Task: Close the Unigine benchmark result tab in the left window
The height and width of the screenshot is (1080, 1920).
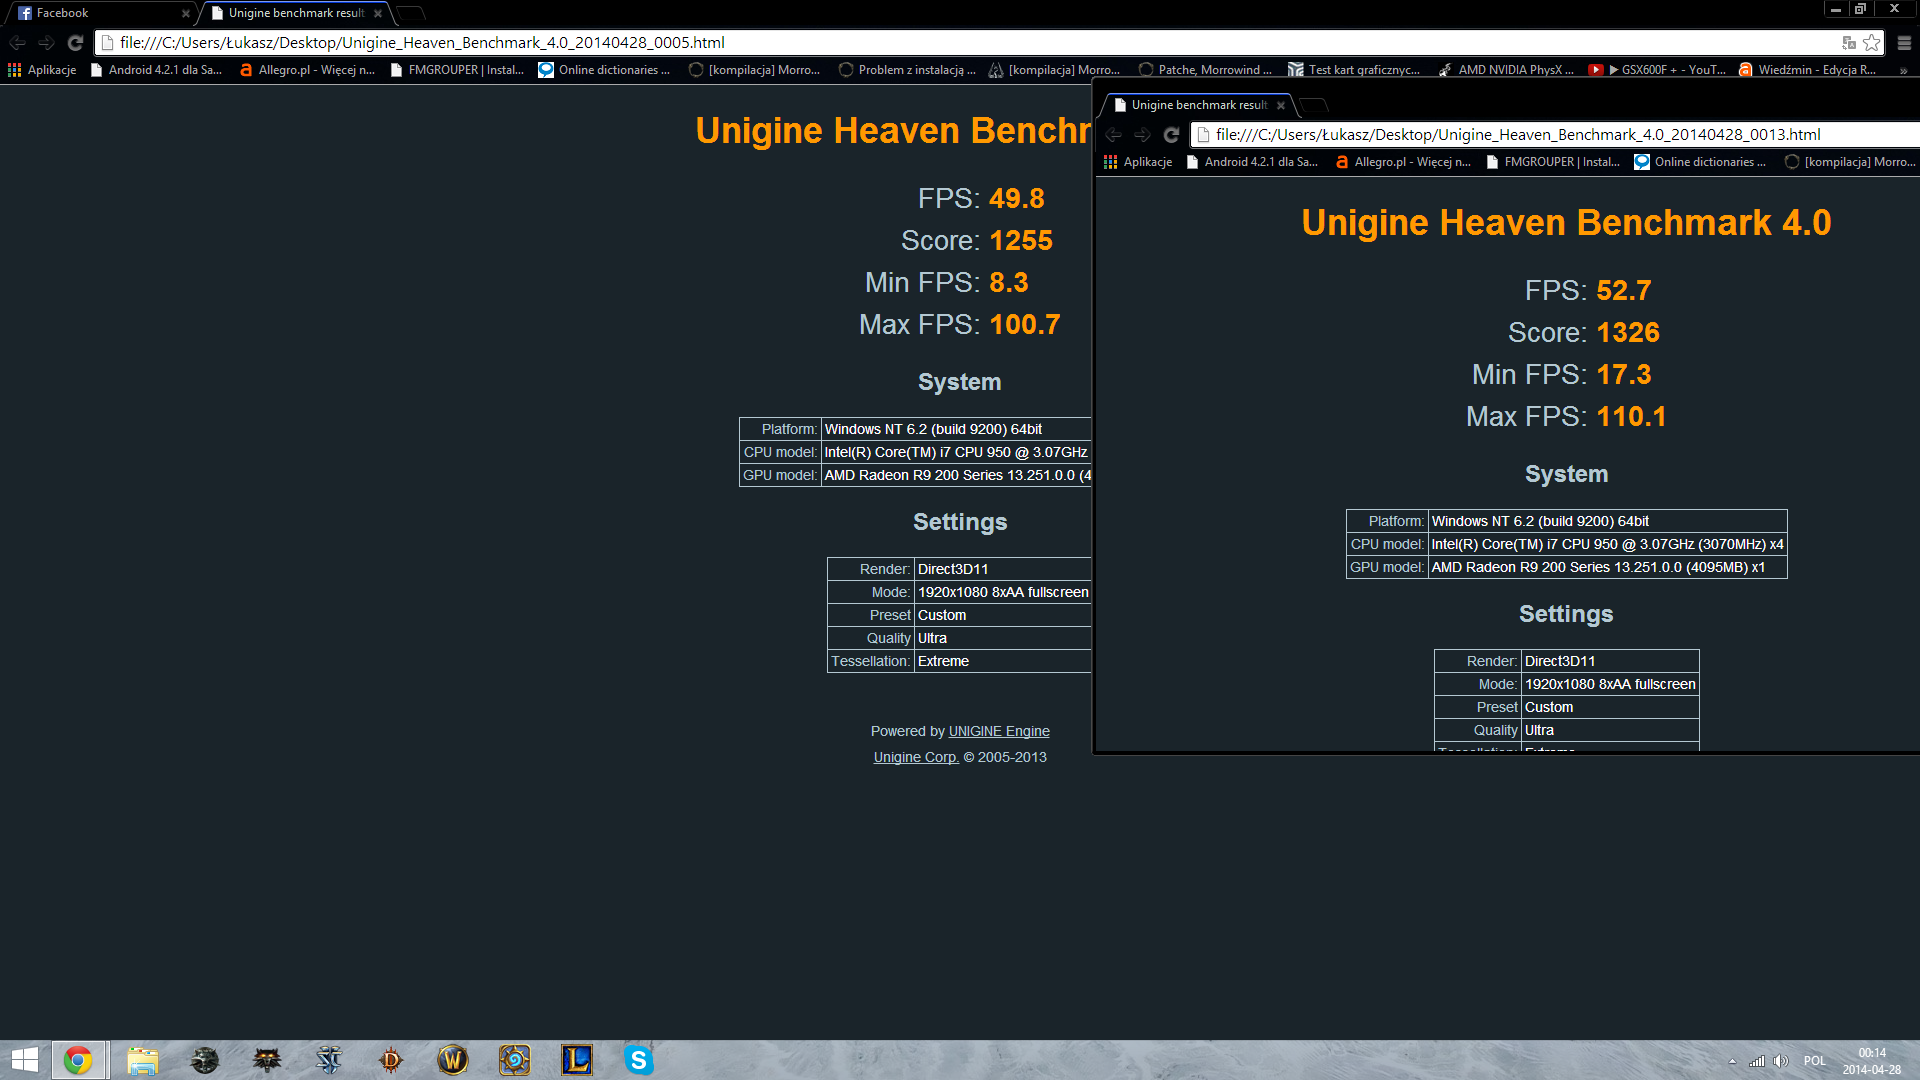Action: [378, 14]
